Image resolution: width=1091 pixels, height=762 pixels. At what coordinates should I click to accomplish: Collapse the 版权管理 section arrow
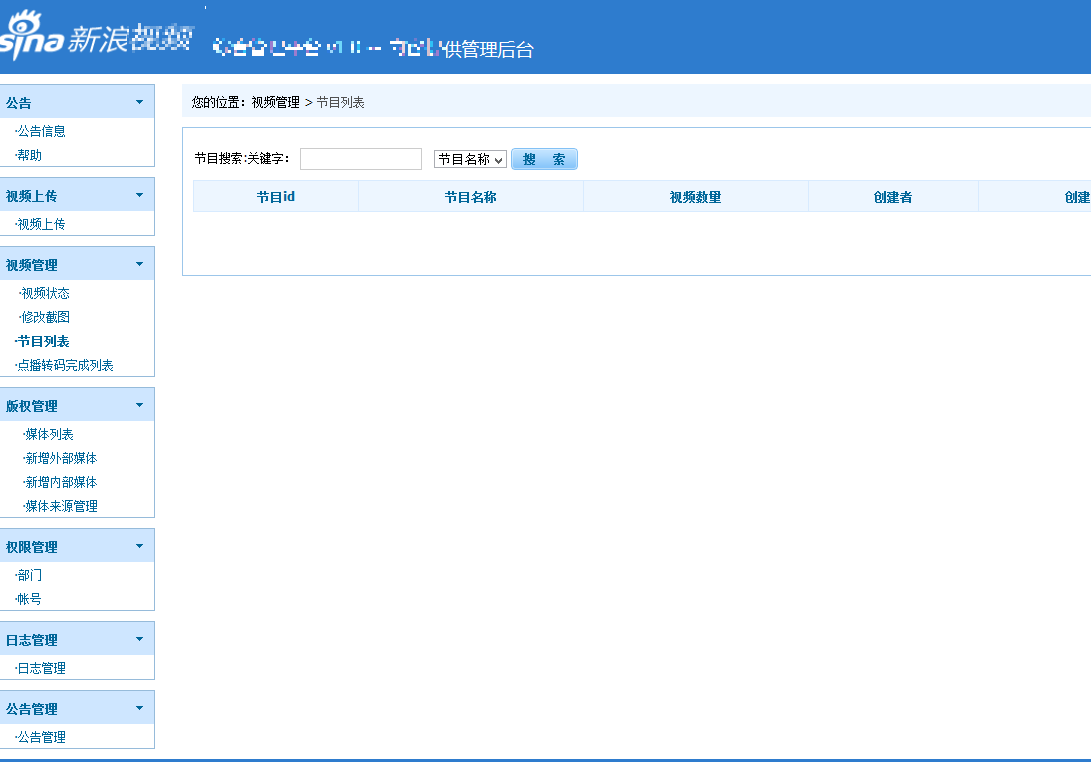[x=139, y=405]
